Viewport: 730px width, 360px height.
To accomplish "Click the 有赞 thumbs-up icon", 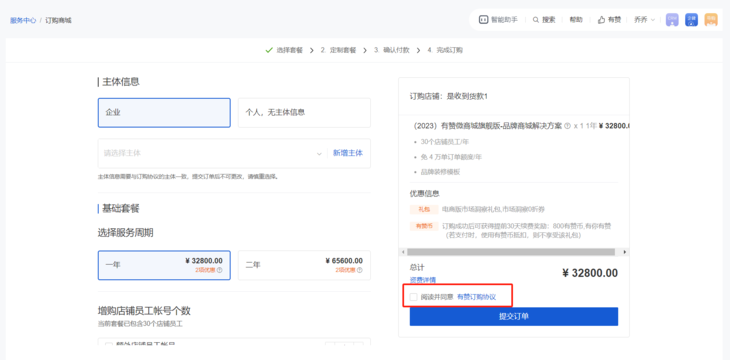I will click(x=601, y=20).
